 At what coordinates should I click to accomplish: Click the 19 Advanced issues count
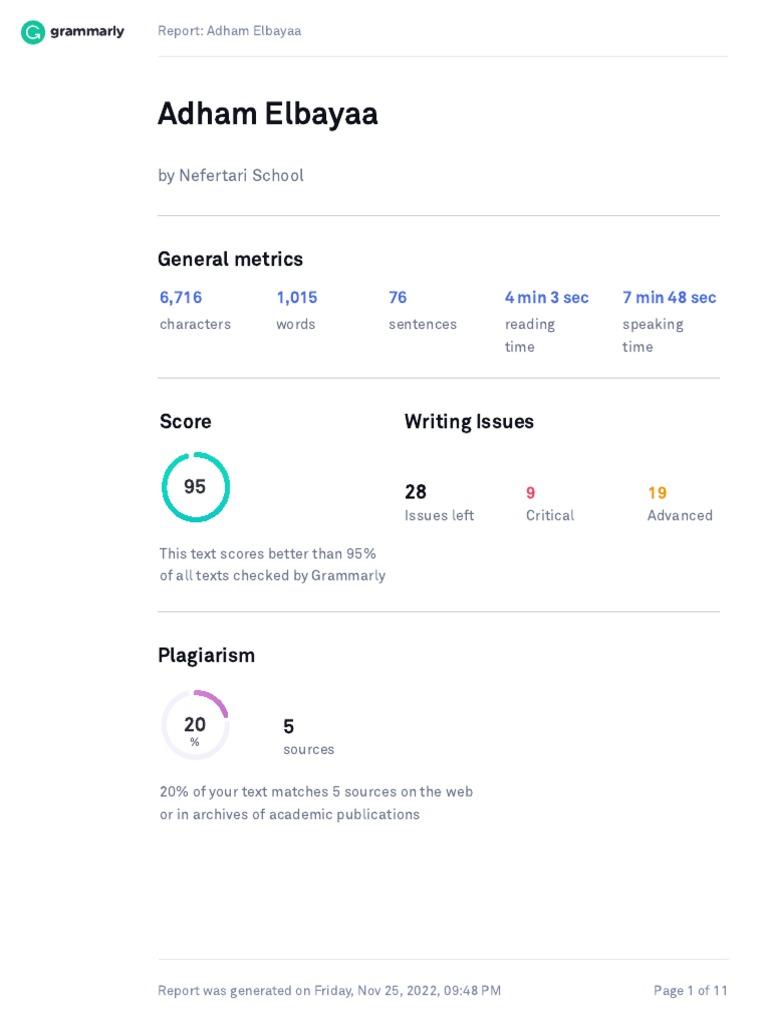click(657, 492)
